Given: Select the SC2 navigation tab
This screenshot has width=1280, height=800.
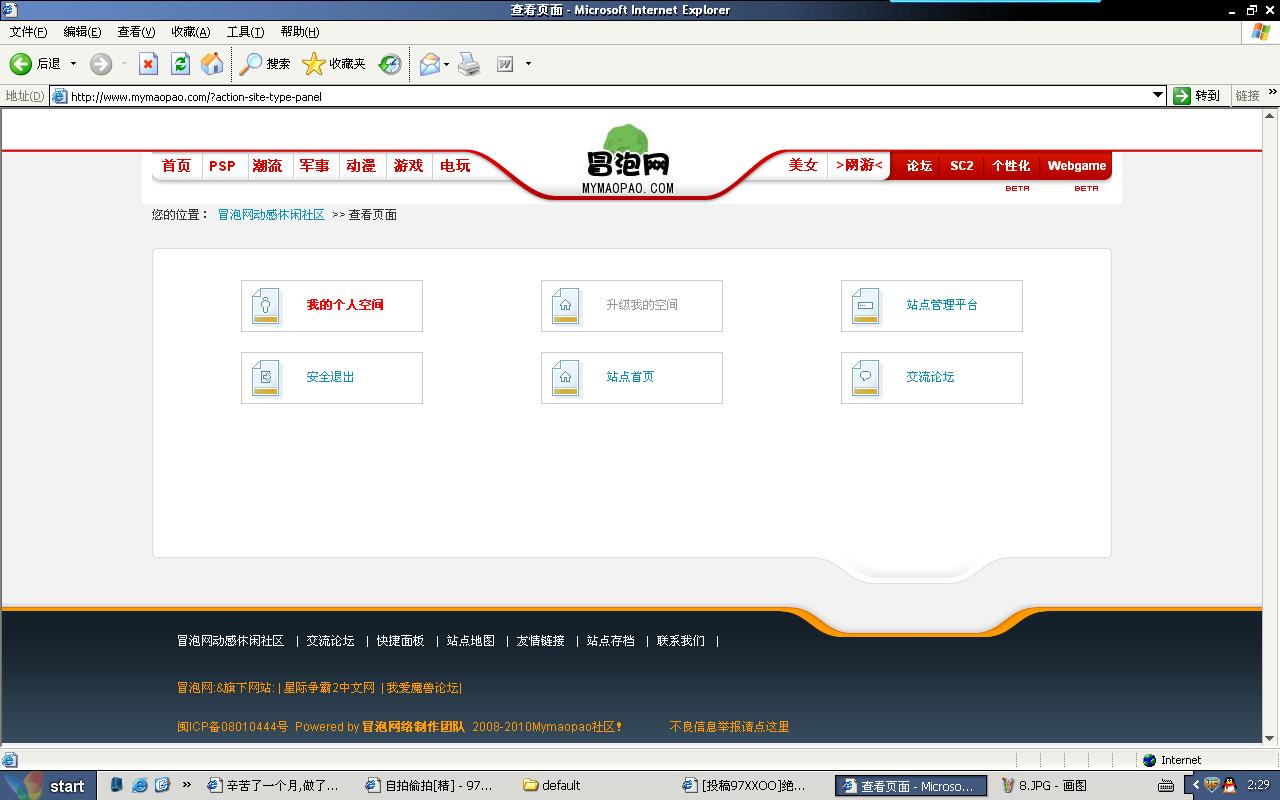Looking at the screenshot, I should click(x=962, y=166).
